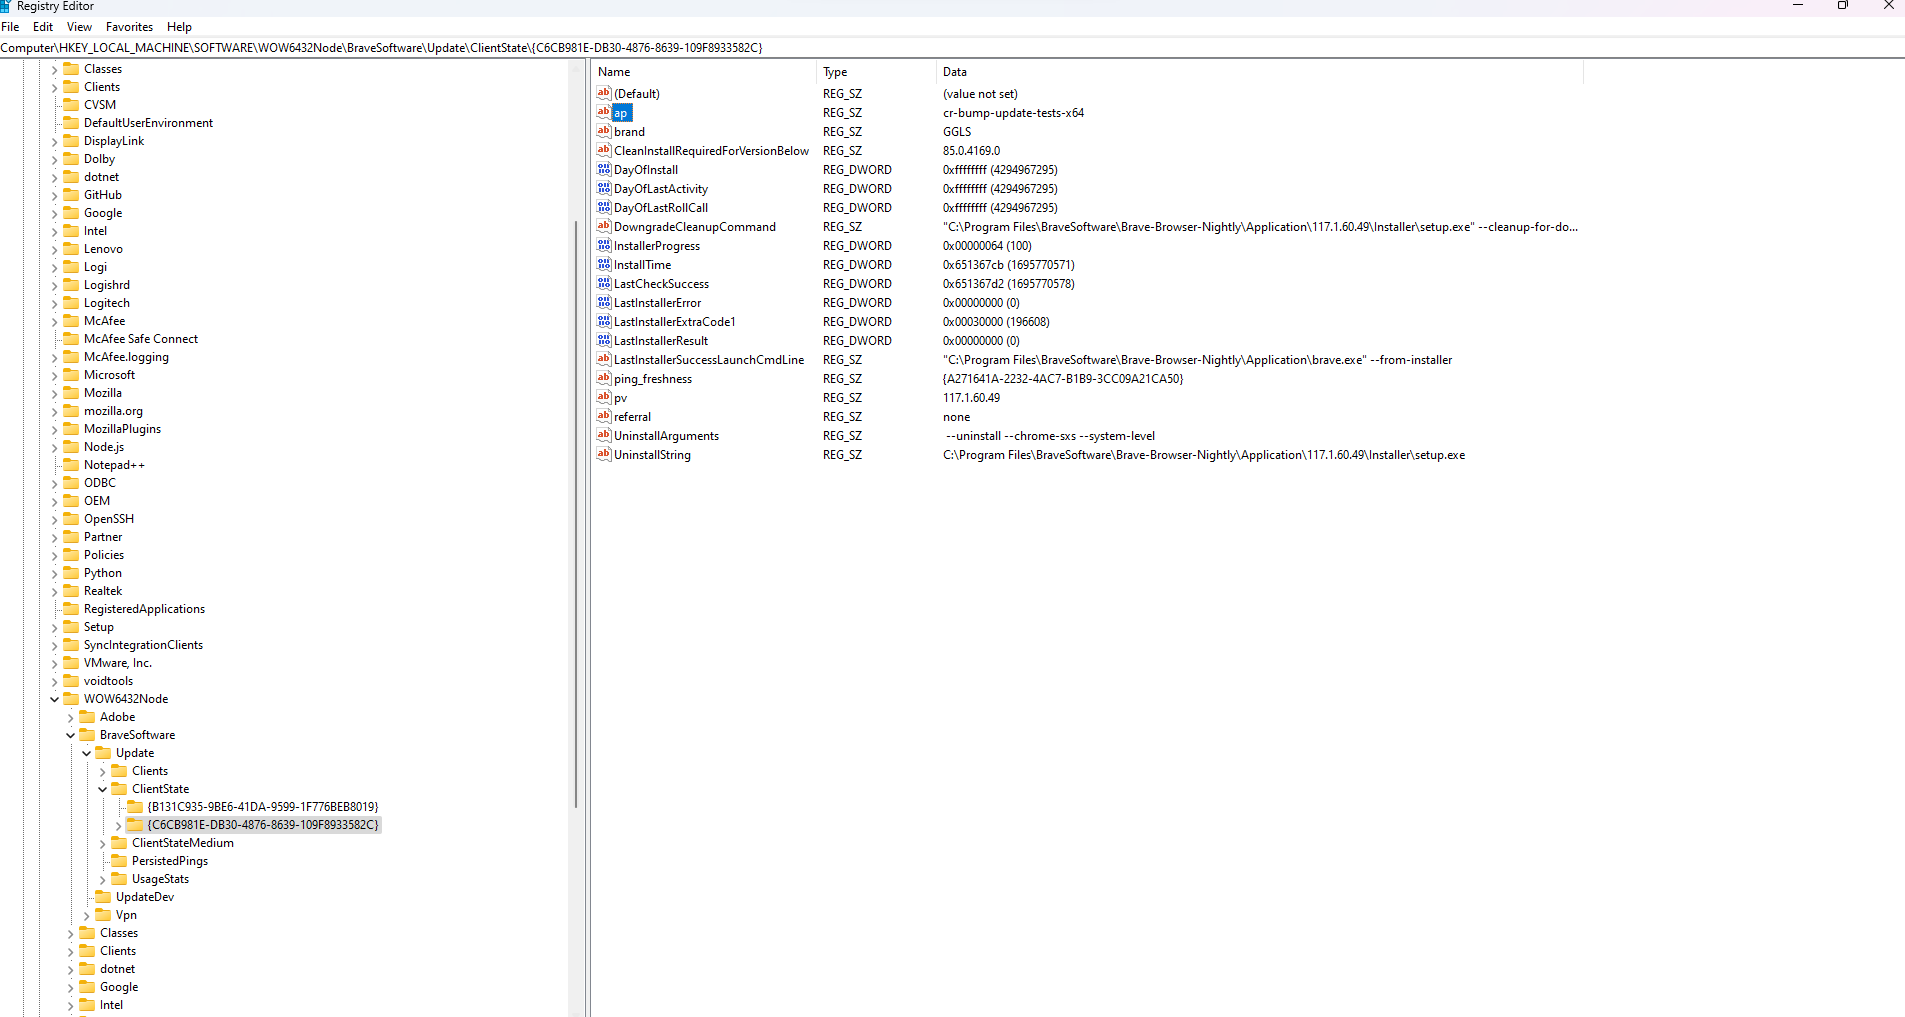Select the UsageStats key in the tree
This screenshot has width=1905, height=1017.
pos(160,878)
